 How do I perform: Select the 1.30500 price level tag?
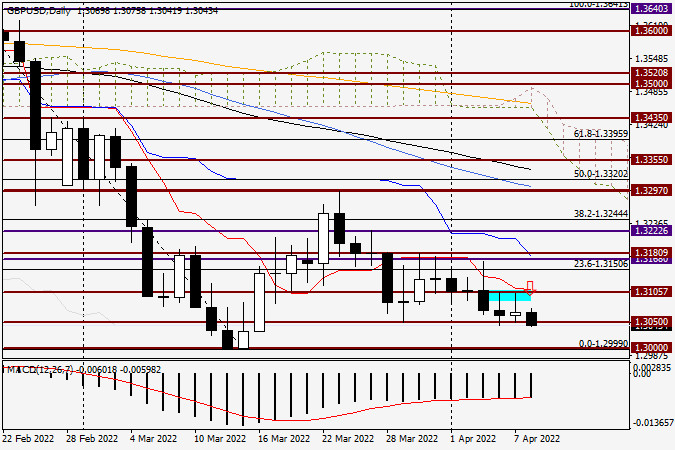651,322
